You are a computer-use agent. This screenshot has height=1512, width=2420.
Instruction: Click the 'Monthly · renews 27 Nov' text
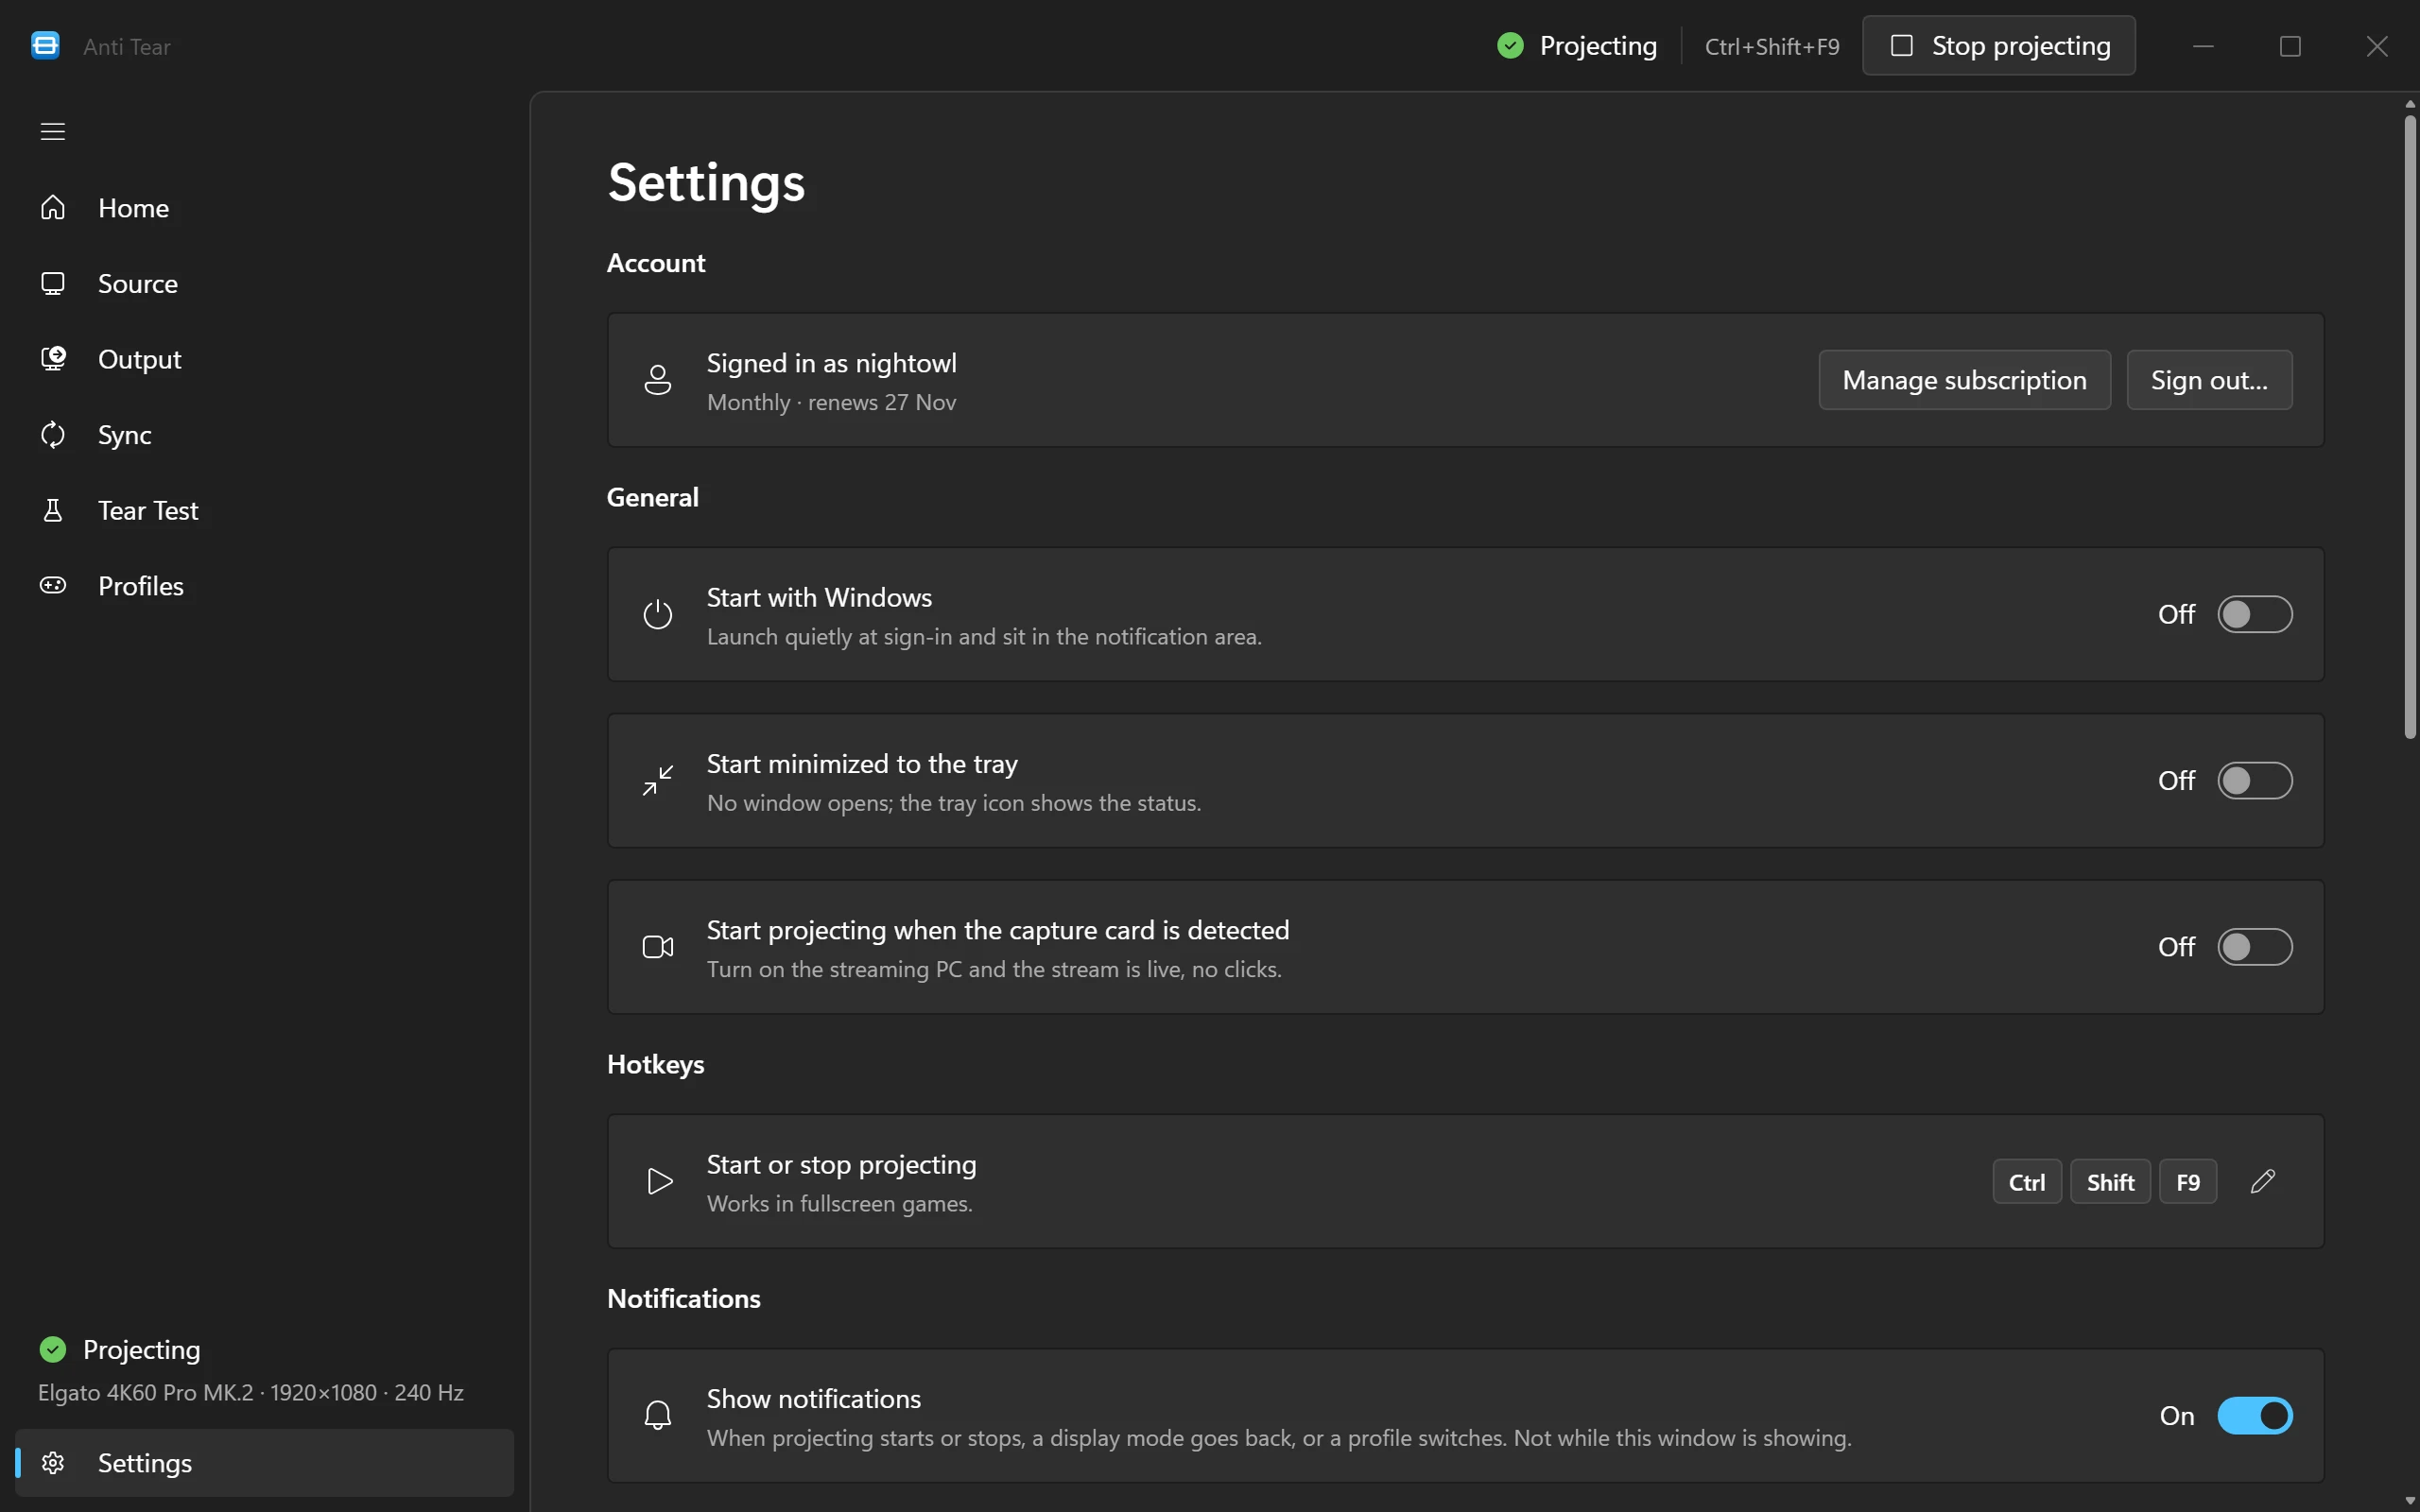point(831,402)
